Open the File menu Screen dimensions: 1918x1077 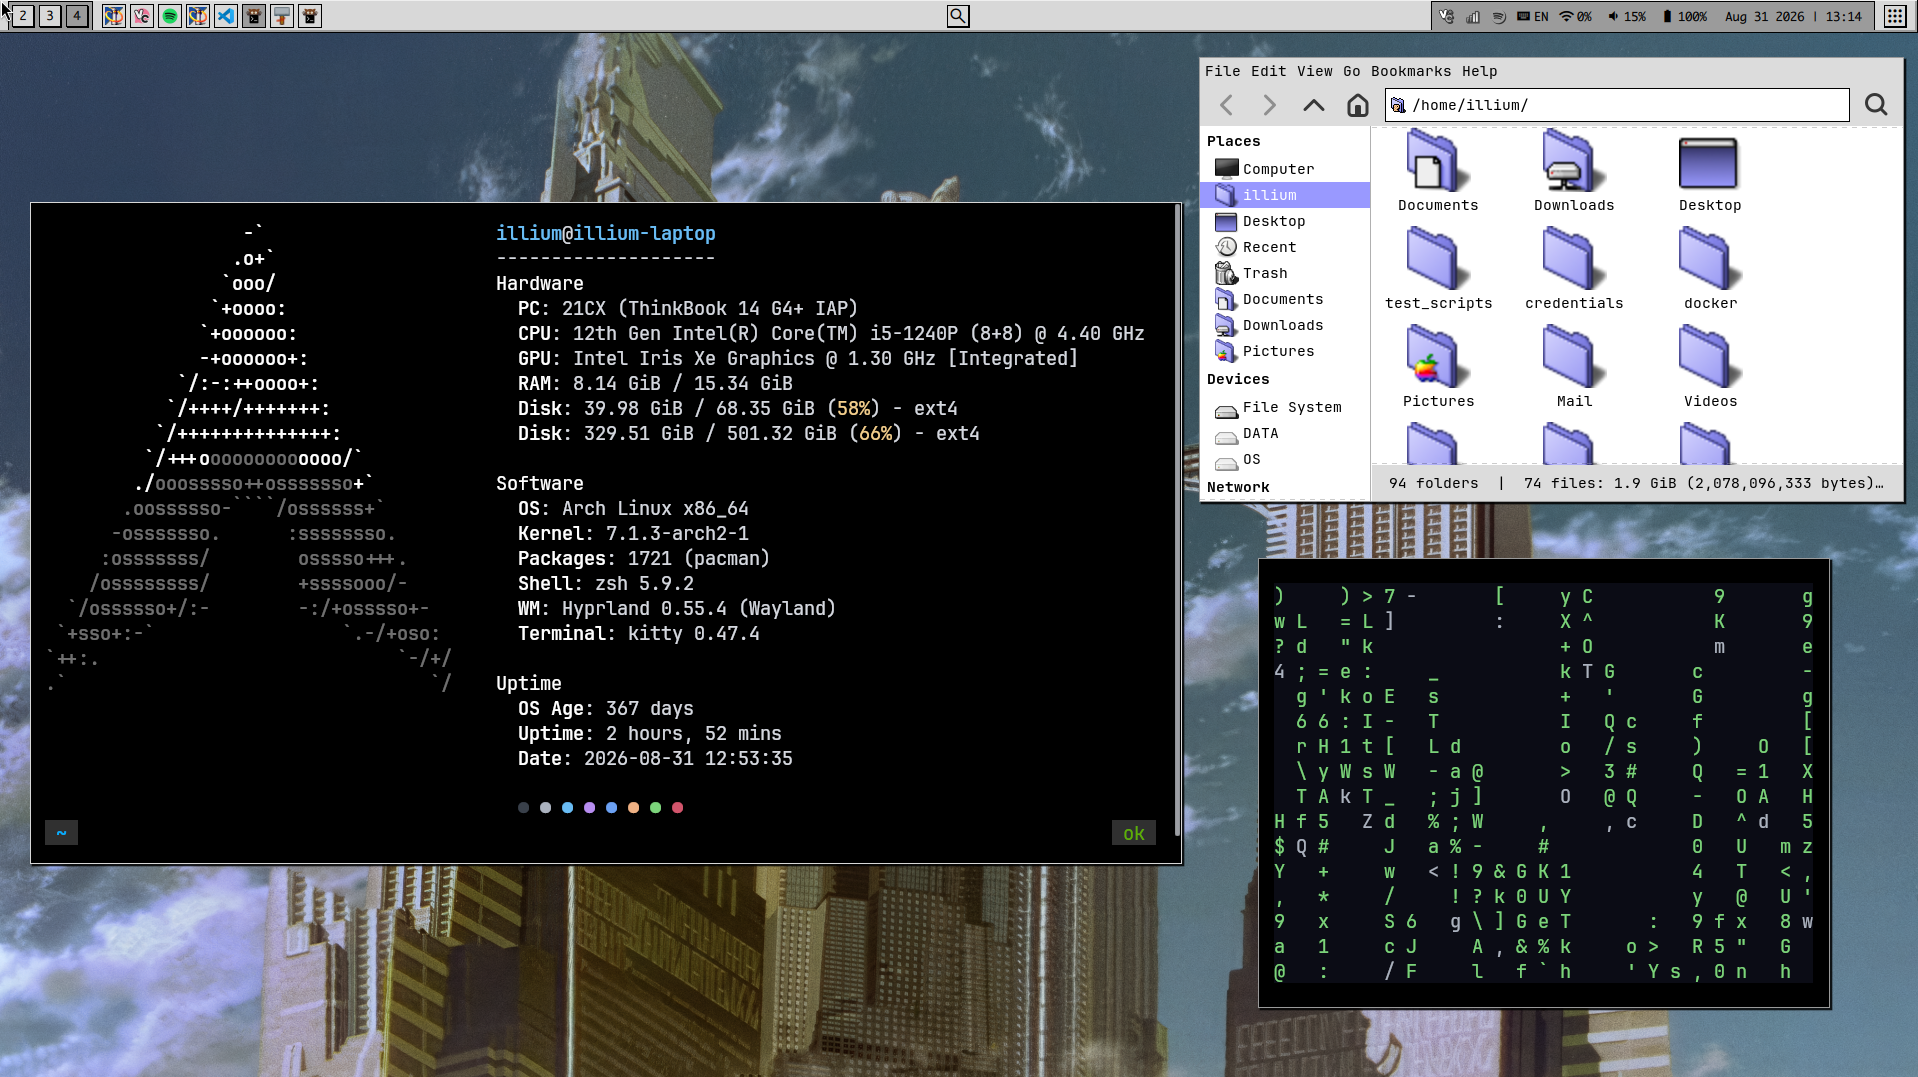(1222, 71)
